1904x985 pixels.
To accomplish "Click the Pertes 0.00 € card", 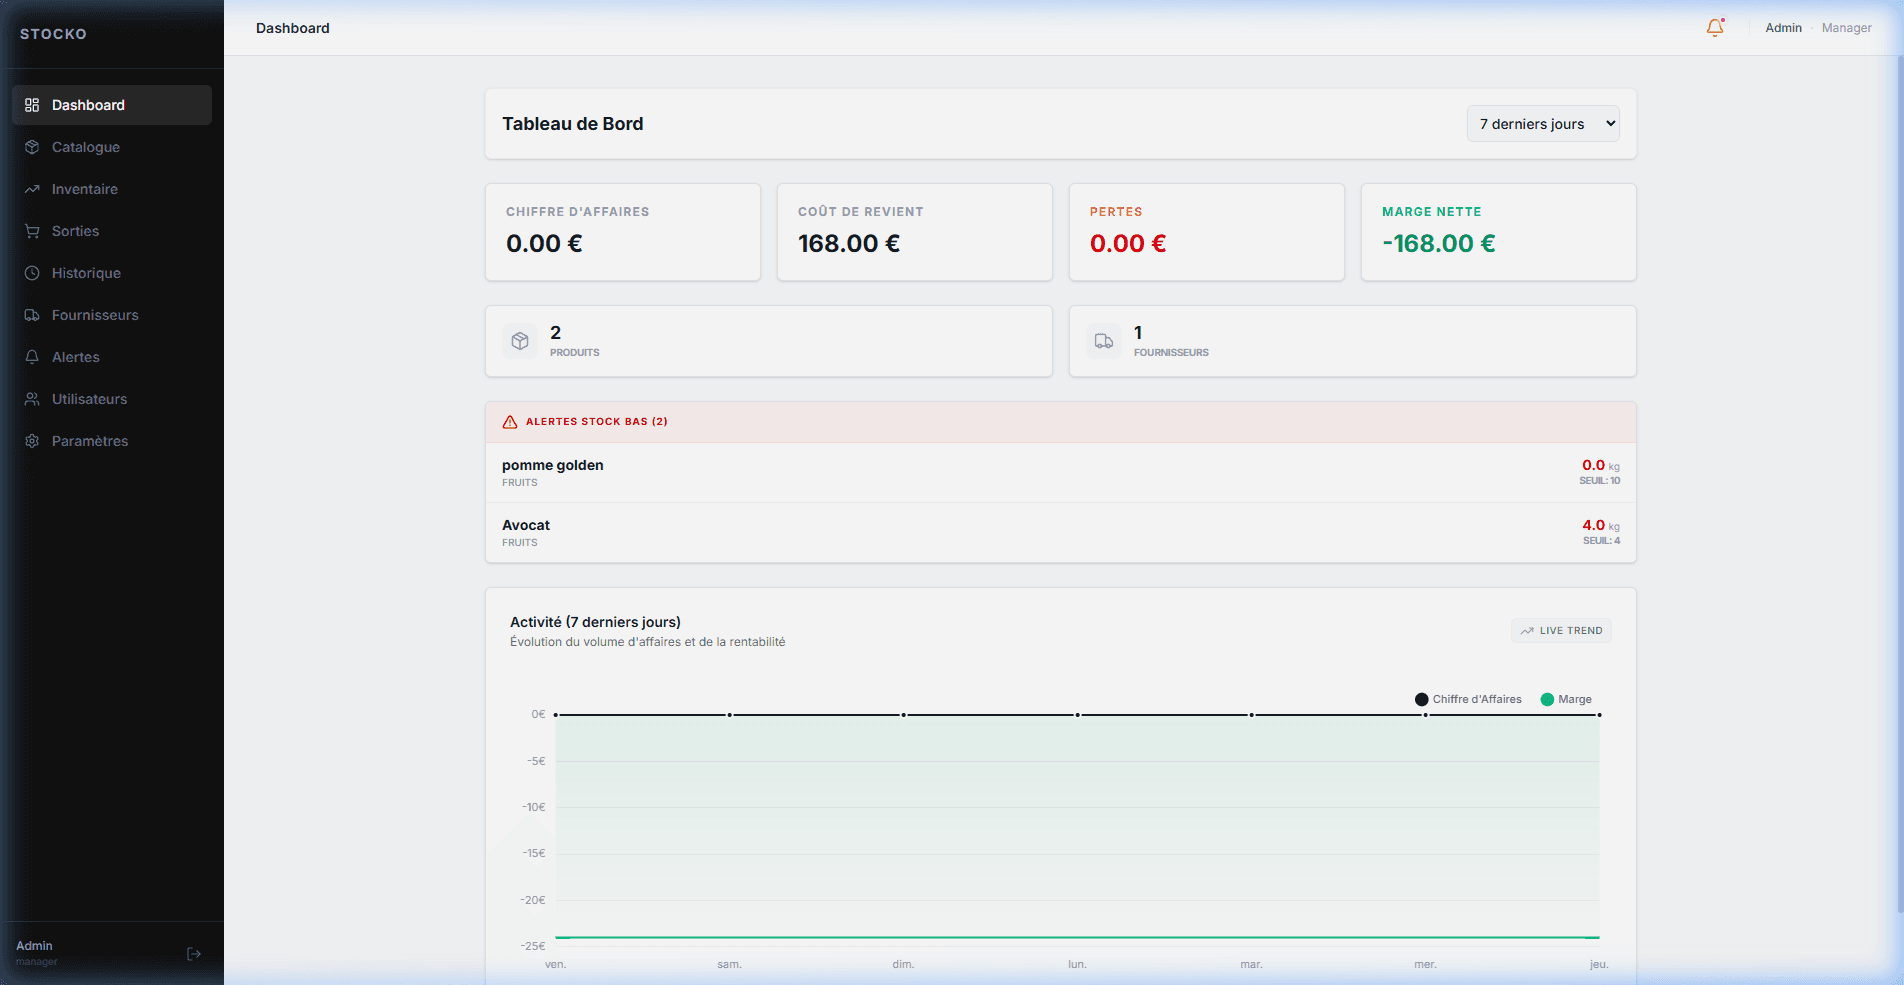I will [x=1207, y=232].
